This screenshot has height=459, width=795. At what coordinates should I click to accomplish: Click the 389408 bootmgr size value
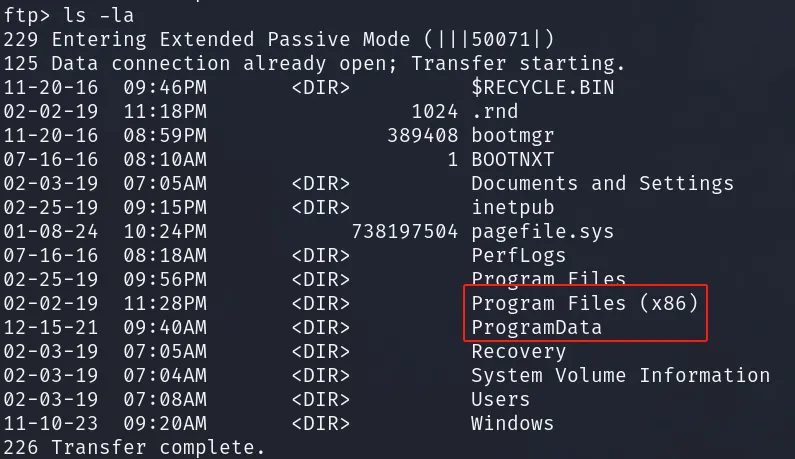[x=422, y=136]
